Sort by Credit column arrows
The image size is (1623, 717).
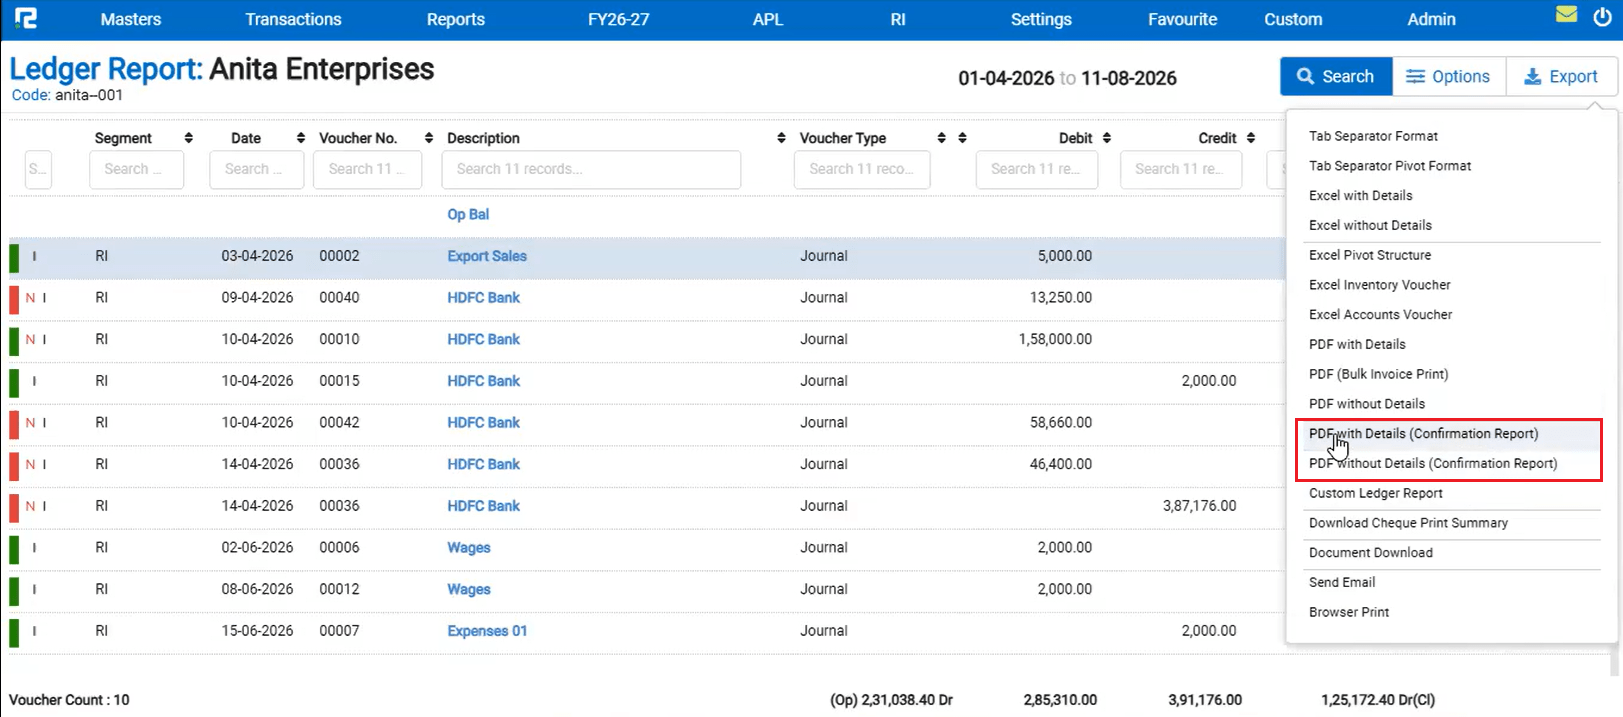coord(1251,138)
